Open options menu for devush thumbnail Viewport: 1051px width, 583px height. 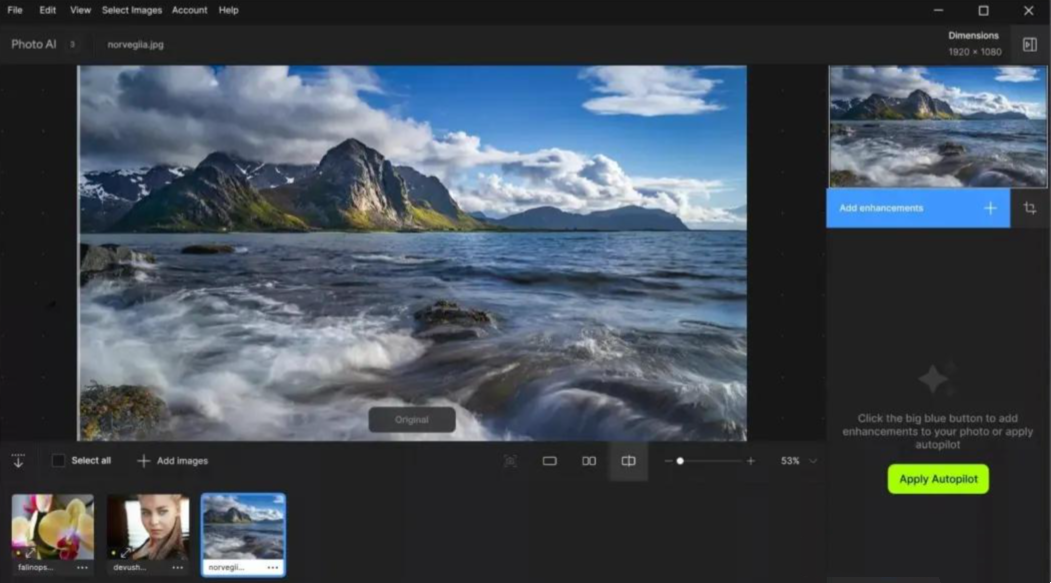pos(178,567)
